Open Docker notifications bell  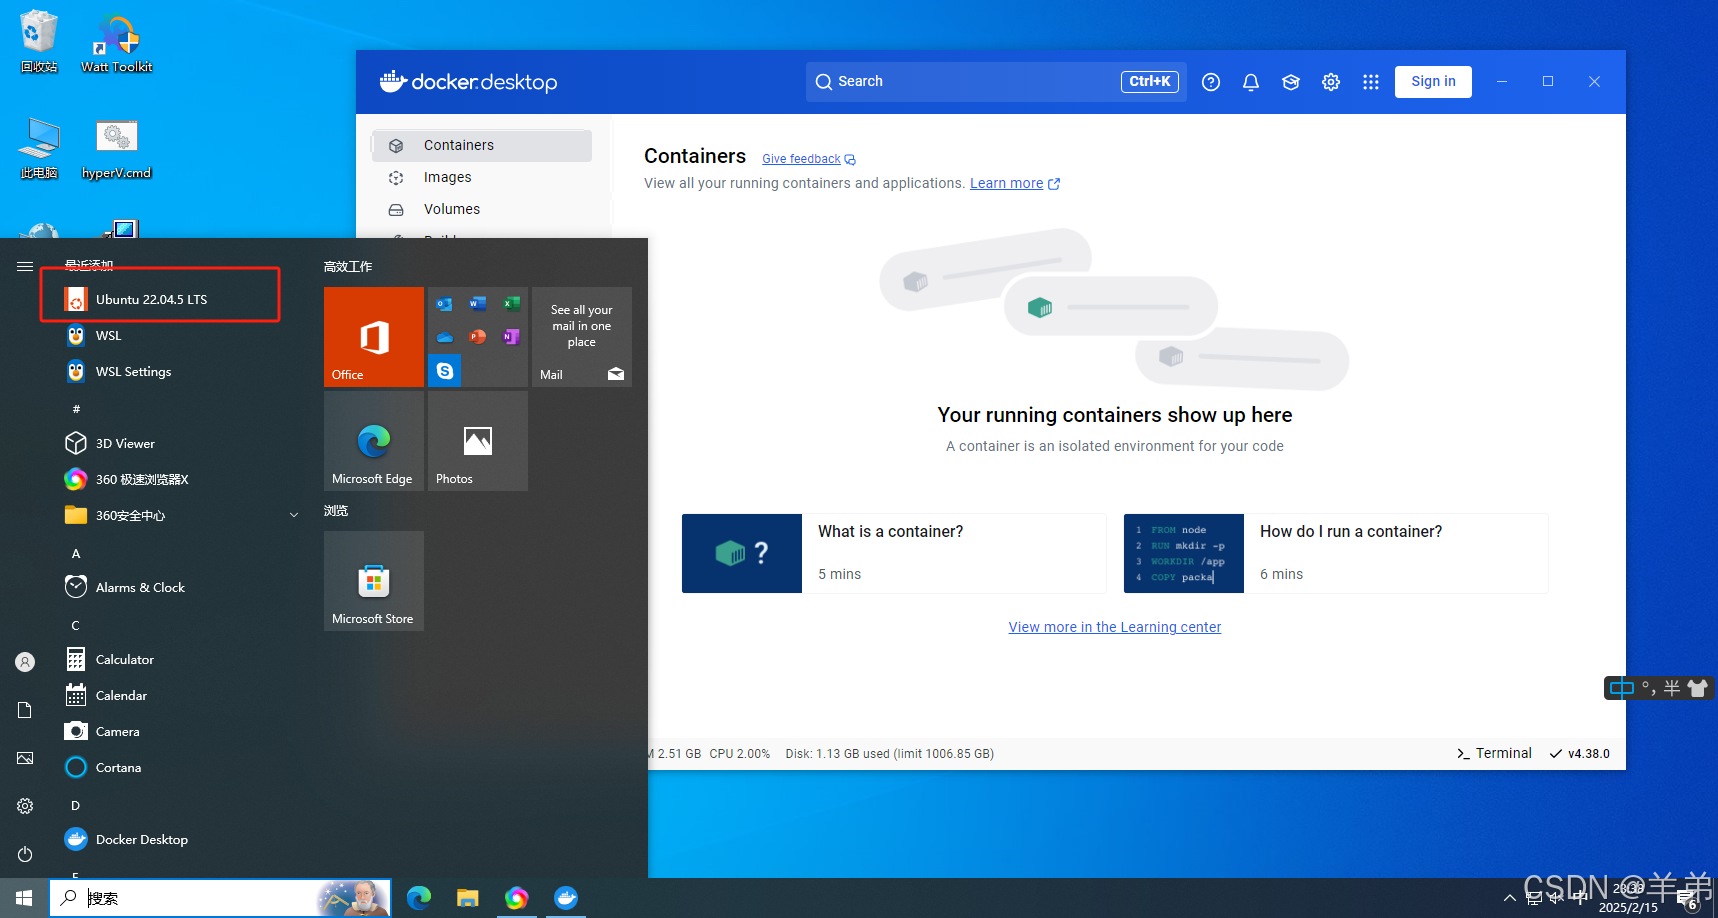[1251, 82]
